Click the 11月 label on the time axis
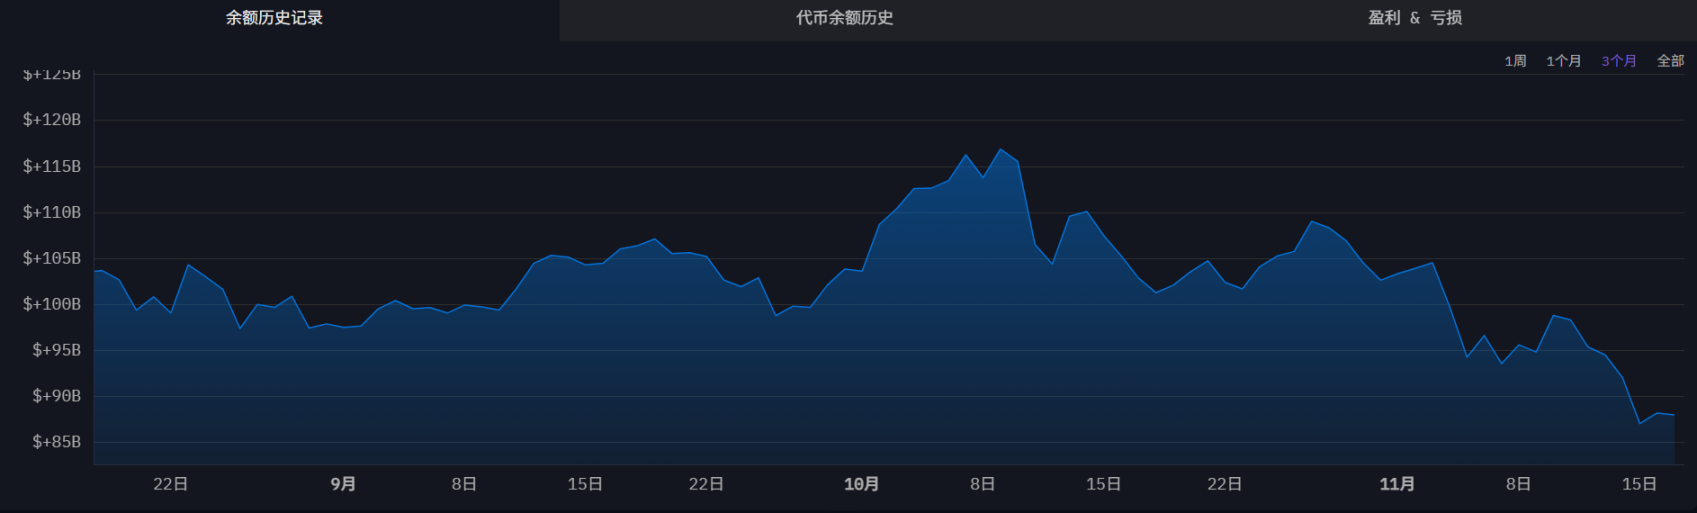This screenshot has width=1697, height=513. pyautogui.click(x=1397, y=484)
